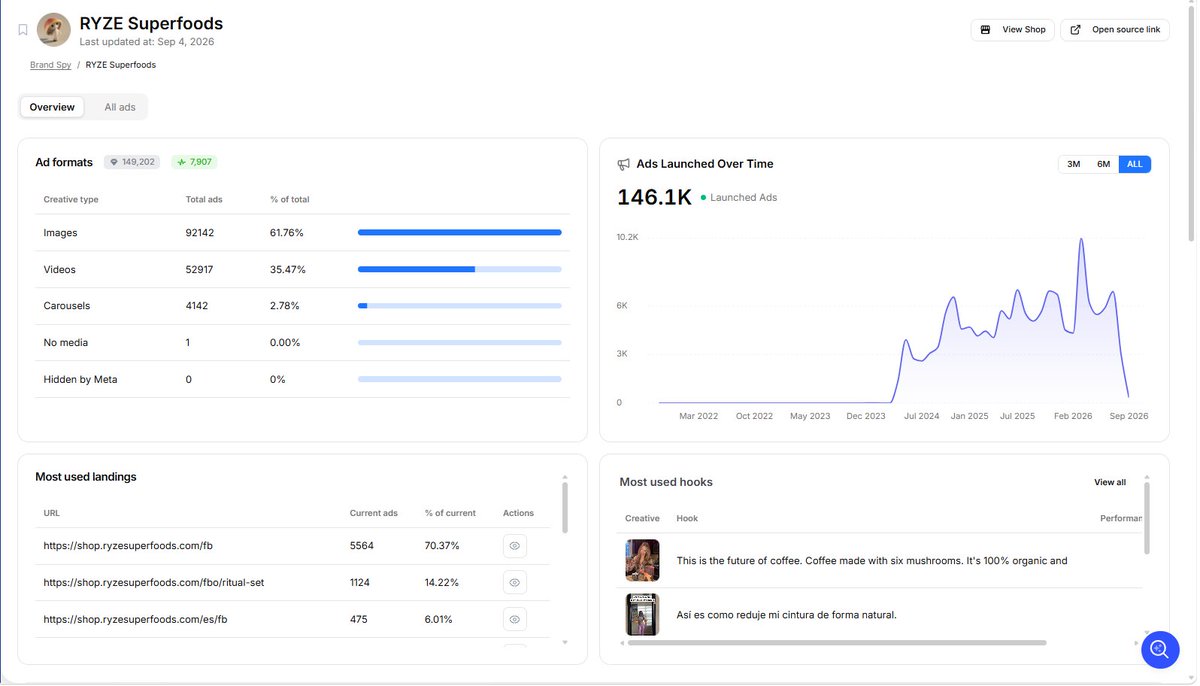Screen dimensions: 1200x686
Task: Click the 5564 current ads value
Action: [x=362, y=546]
